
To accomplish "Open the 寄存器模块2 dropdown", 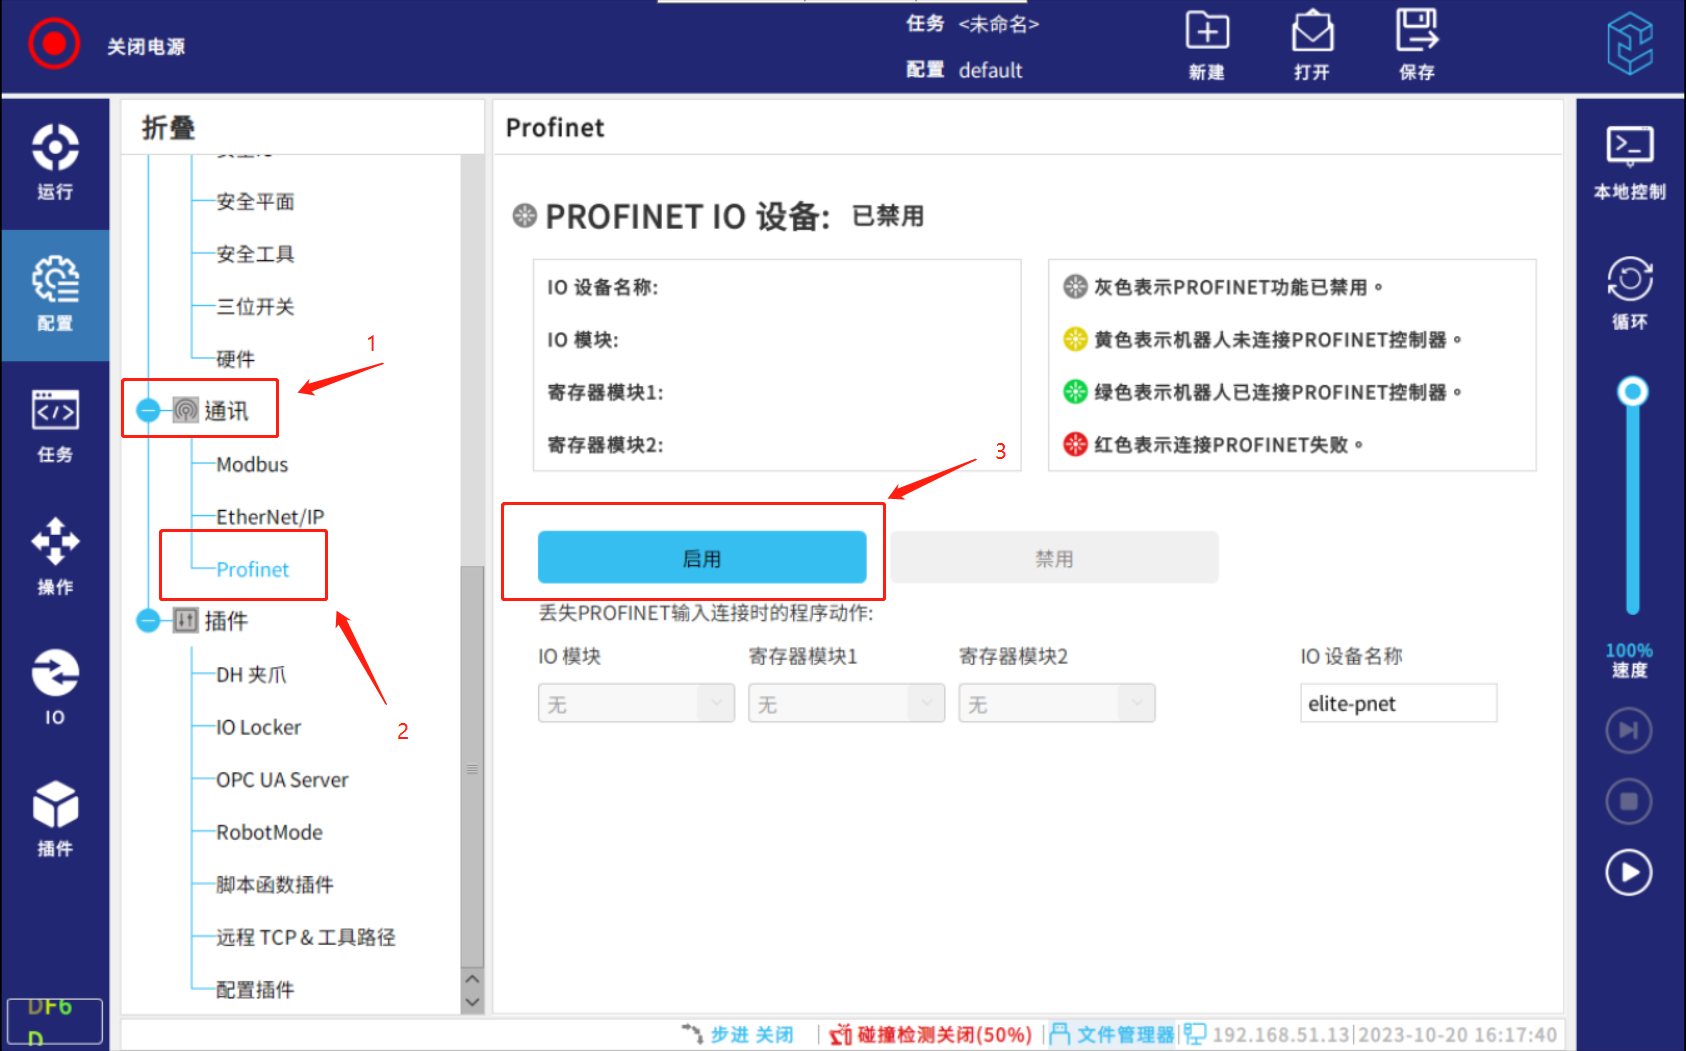I will 1056,704.
